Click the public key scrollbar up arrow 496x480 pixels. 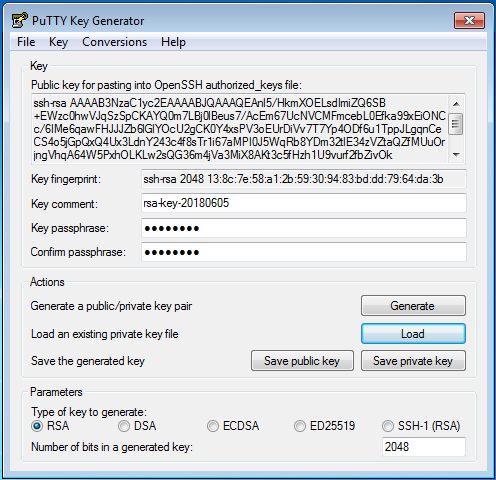click(x=456, y=104)
